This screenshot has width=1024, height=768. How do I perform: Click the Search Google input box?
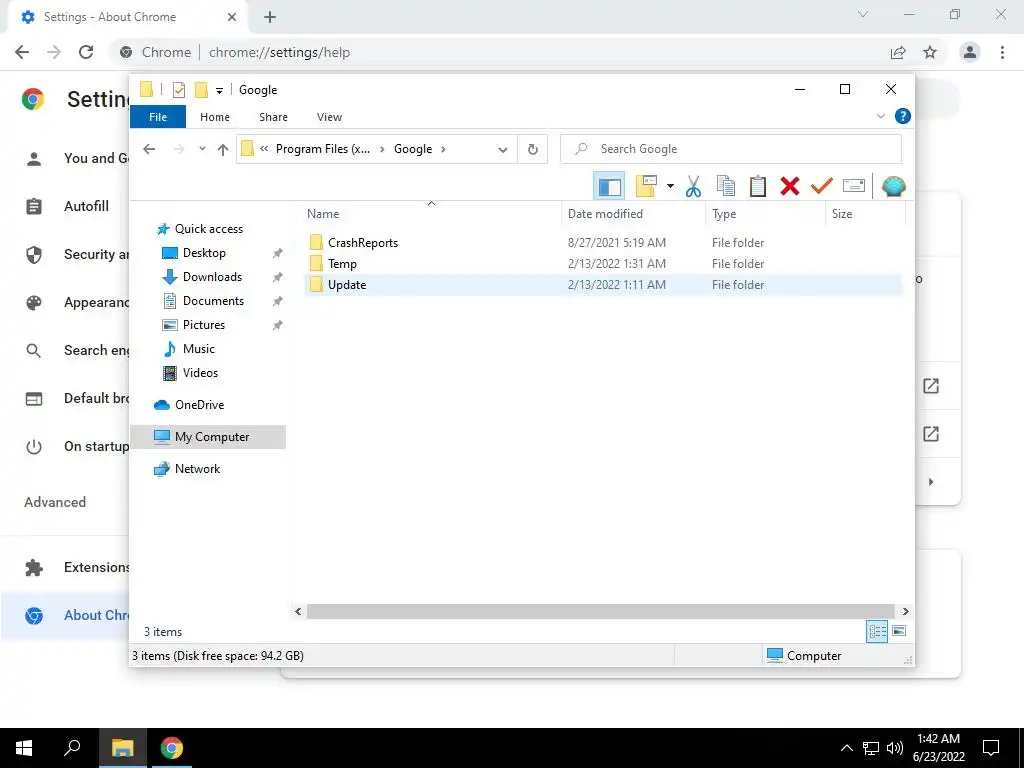[731, 149]
